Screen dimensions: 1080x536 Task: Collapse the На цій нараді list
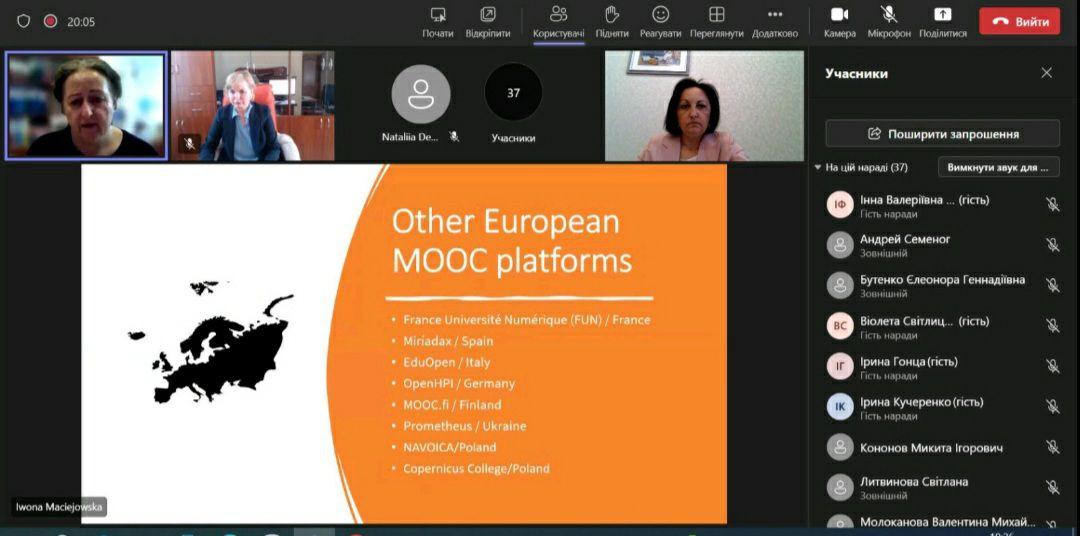pyautogui.click(x=818, y=167)
